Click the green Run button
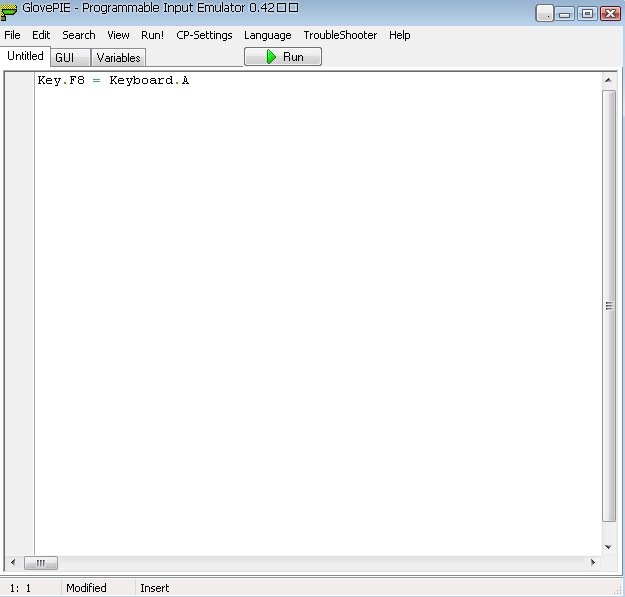The width and height of the screenshot is (625, 597). coord(283,57)
